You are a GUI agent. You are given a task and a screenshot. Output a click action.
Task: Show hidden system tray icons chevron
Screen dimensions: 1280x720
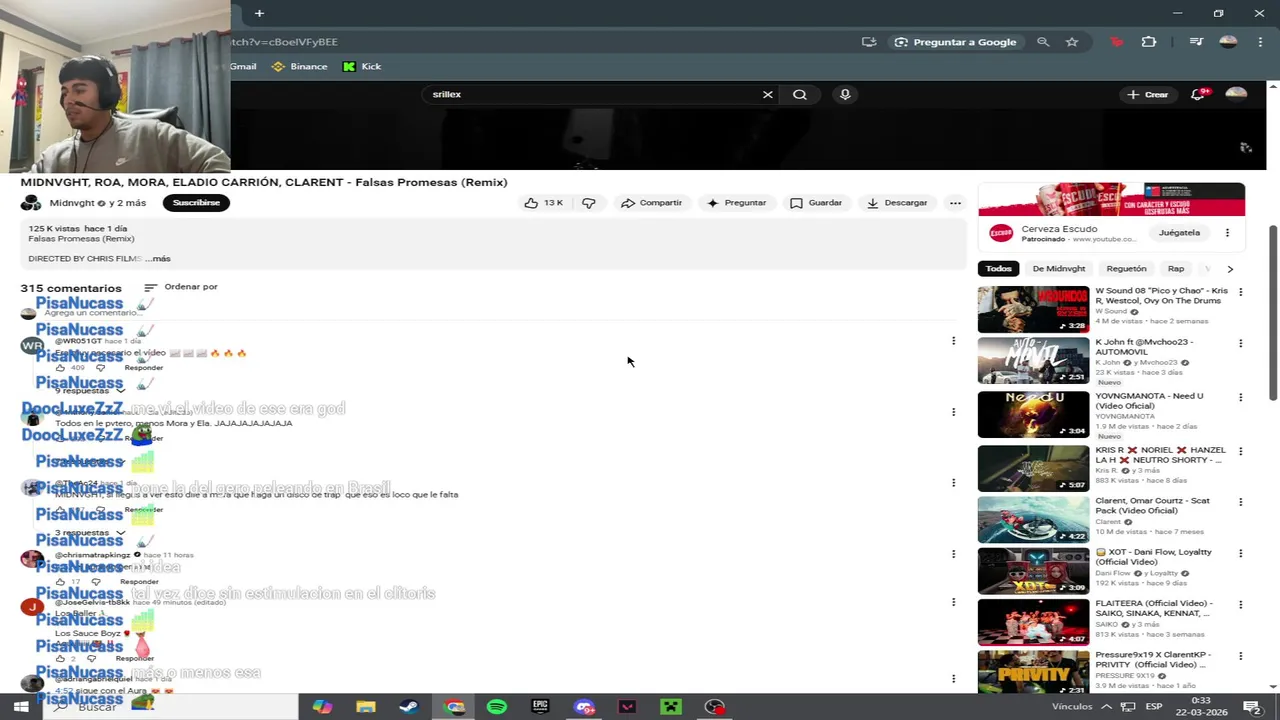click(1108, 707)
